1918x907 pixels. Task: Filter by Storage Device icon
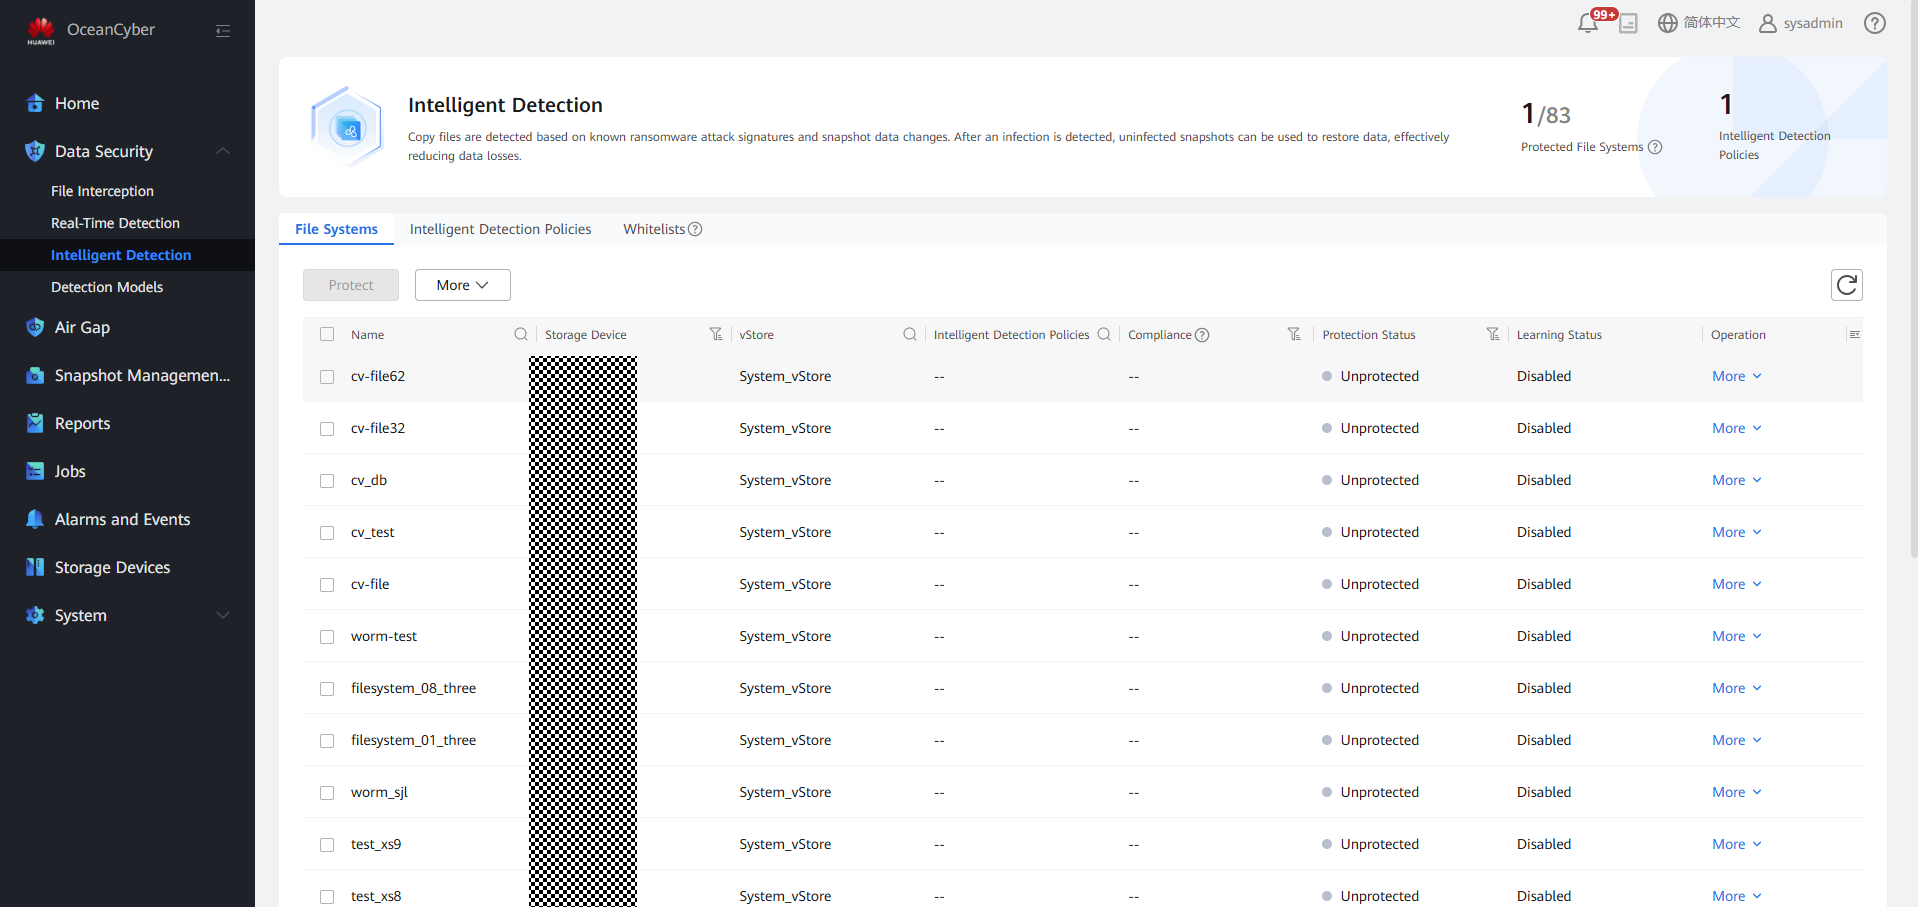tap(716, 335)
